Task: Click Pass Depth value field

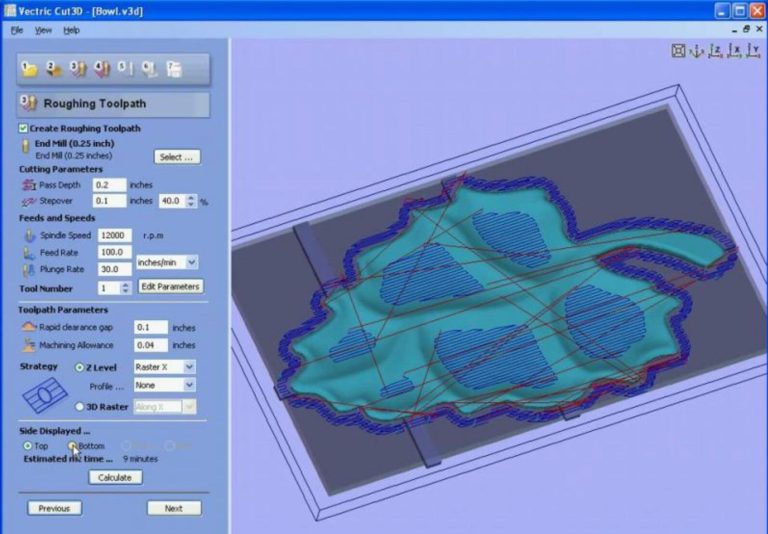Action: click(109, 185)
